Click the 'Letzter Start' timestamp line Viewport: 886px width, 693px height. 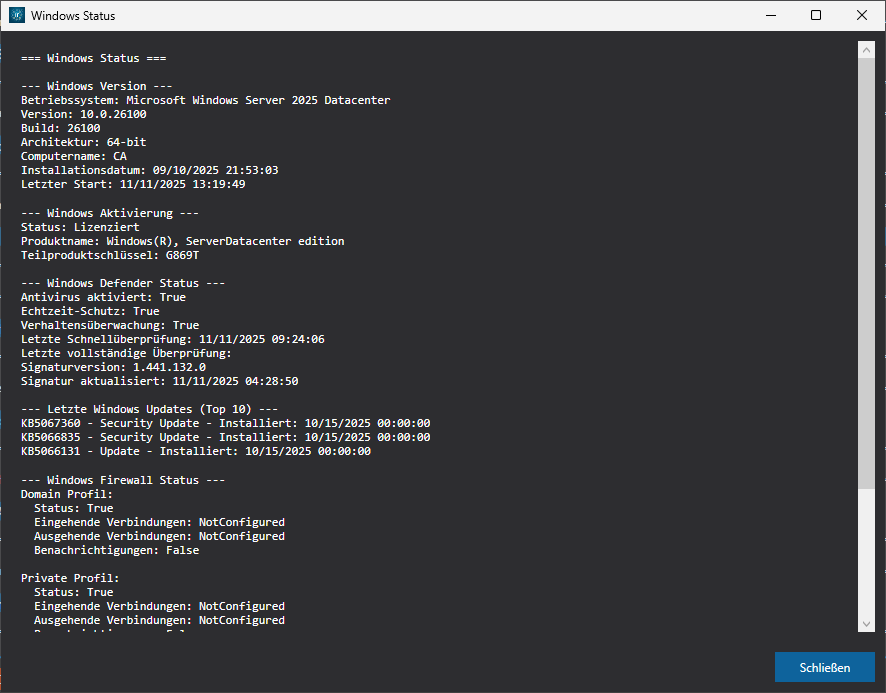[x=133, y=184]
